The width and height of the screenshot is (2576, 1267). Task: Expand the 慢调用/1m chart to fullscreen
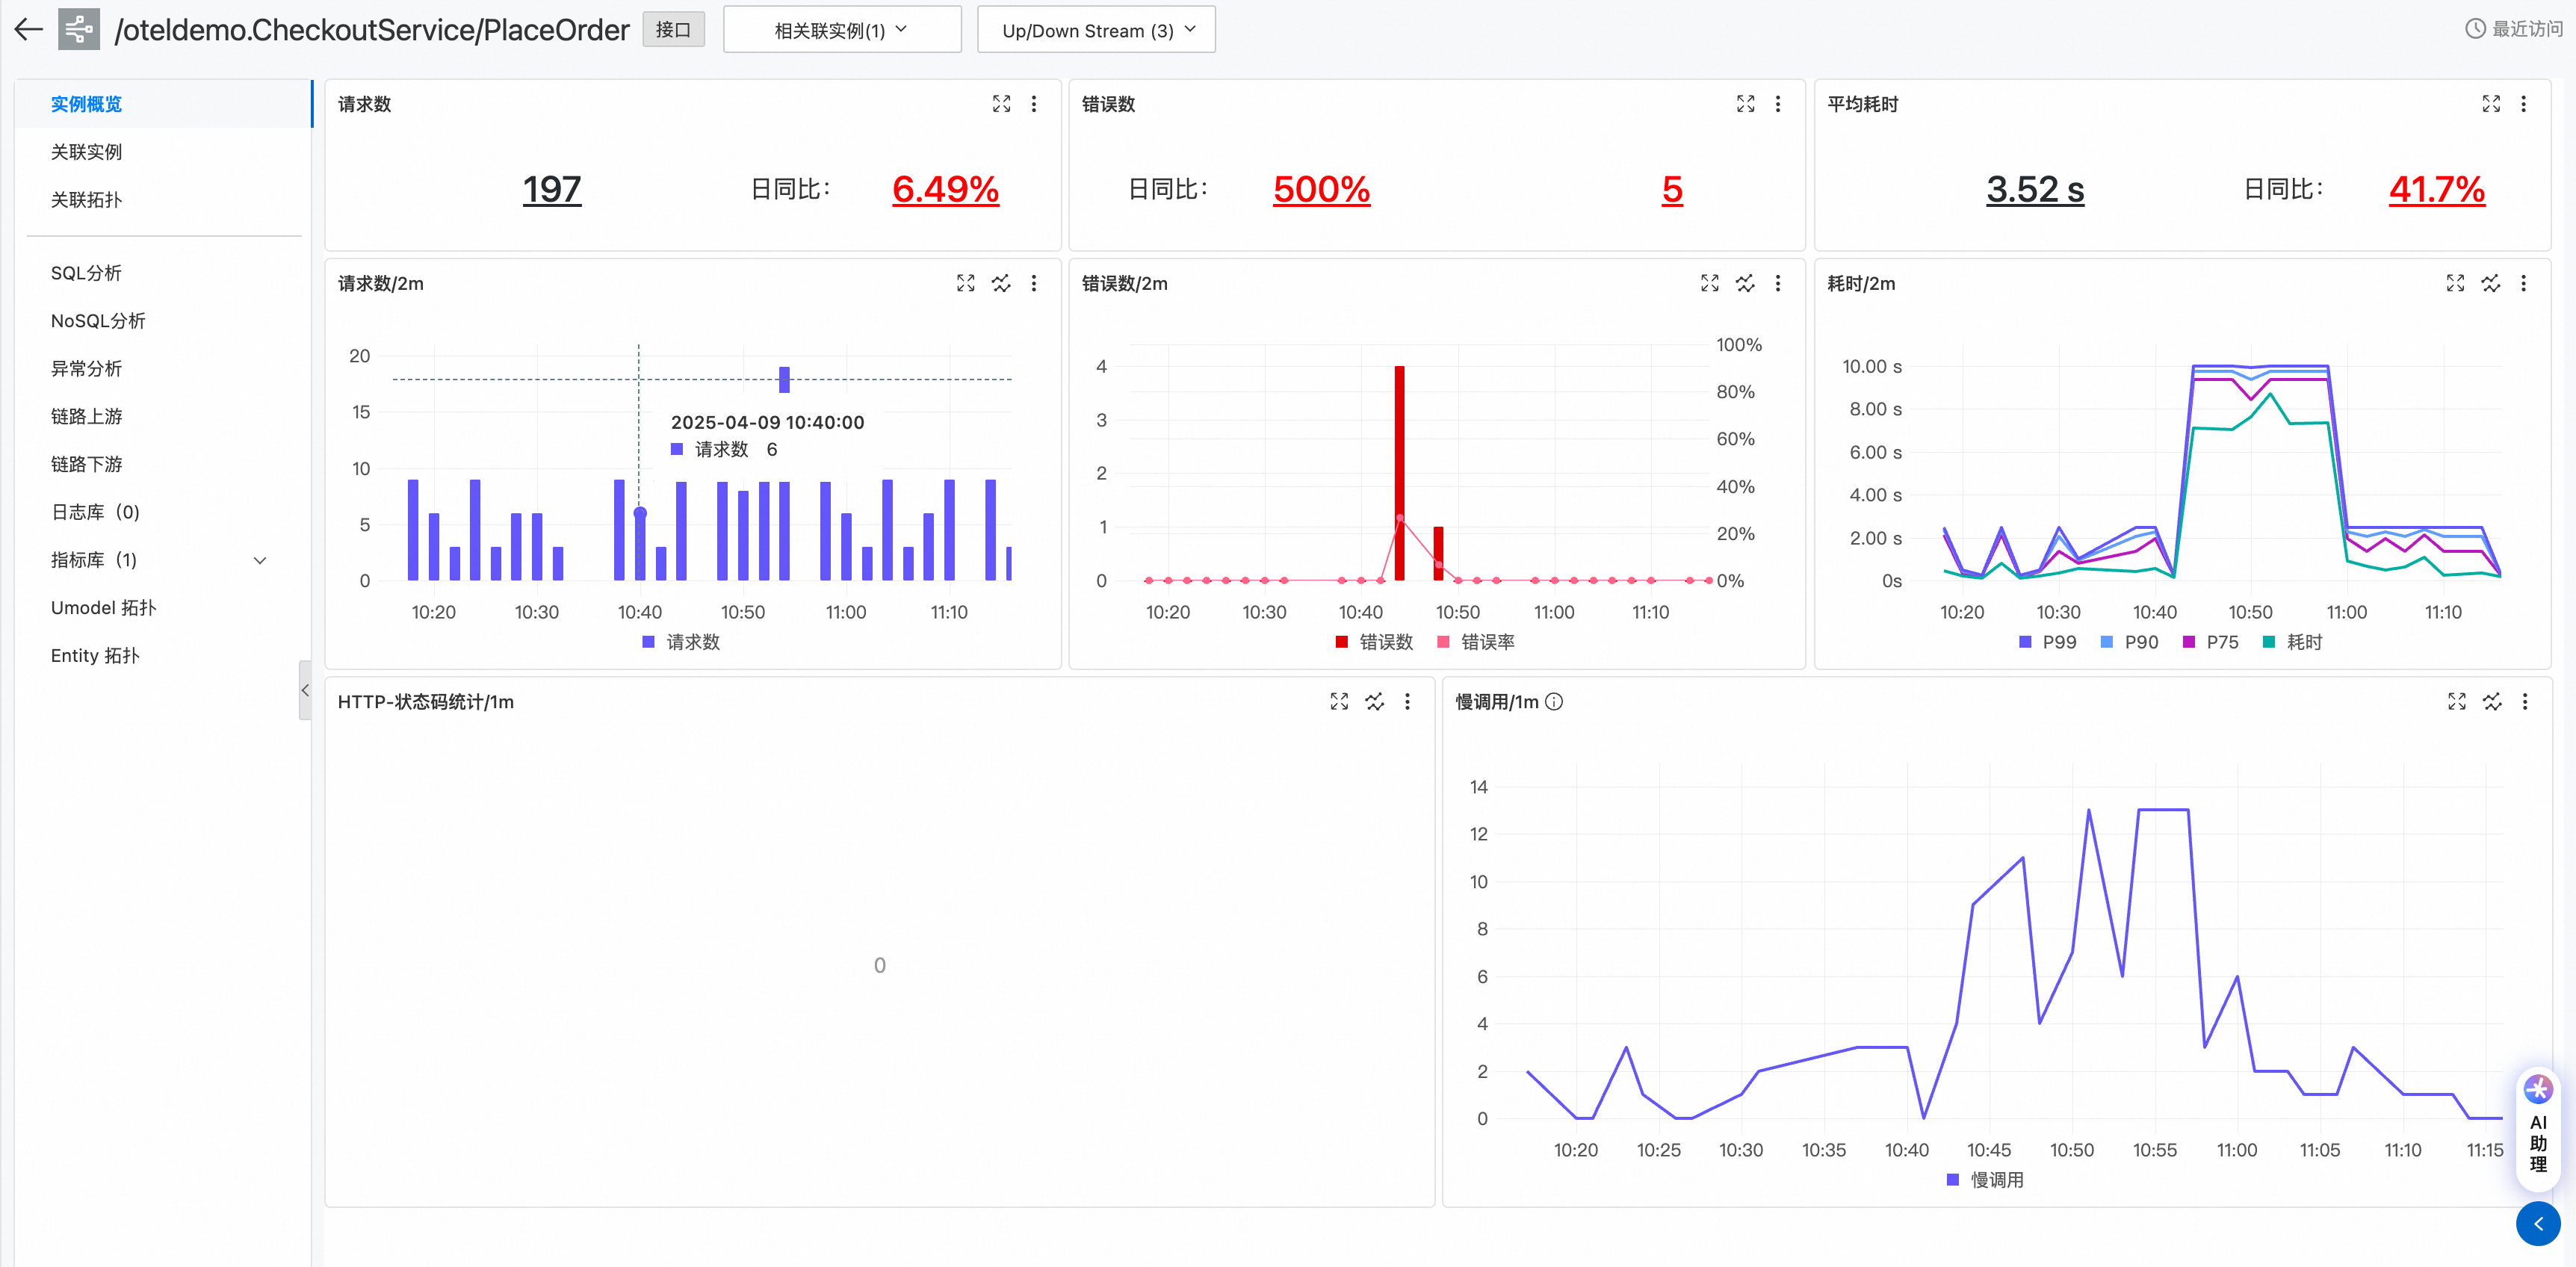point(2457,702)
